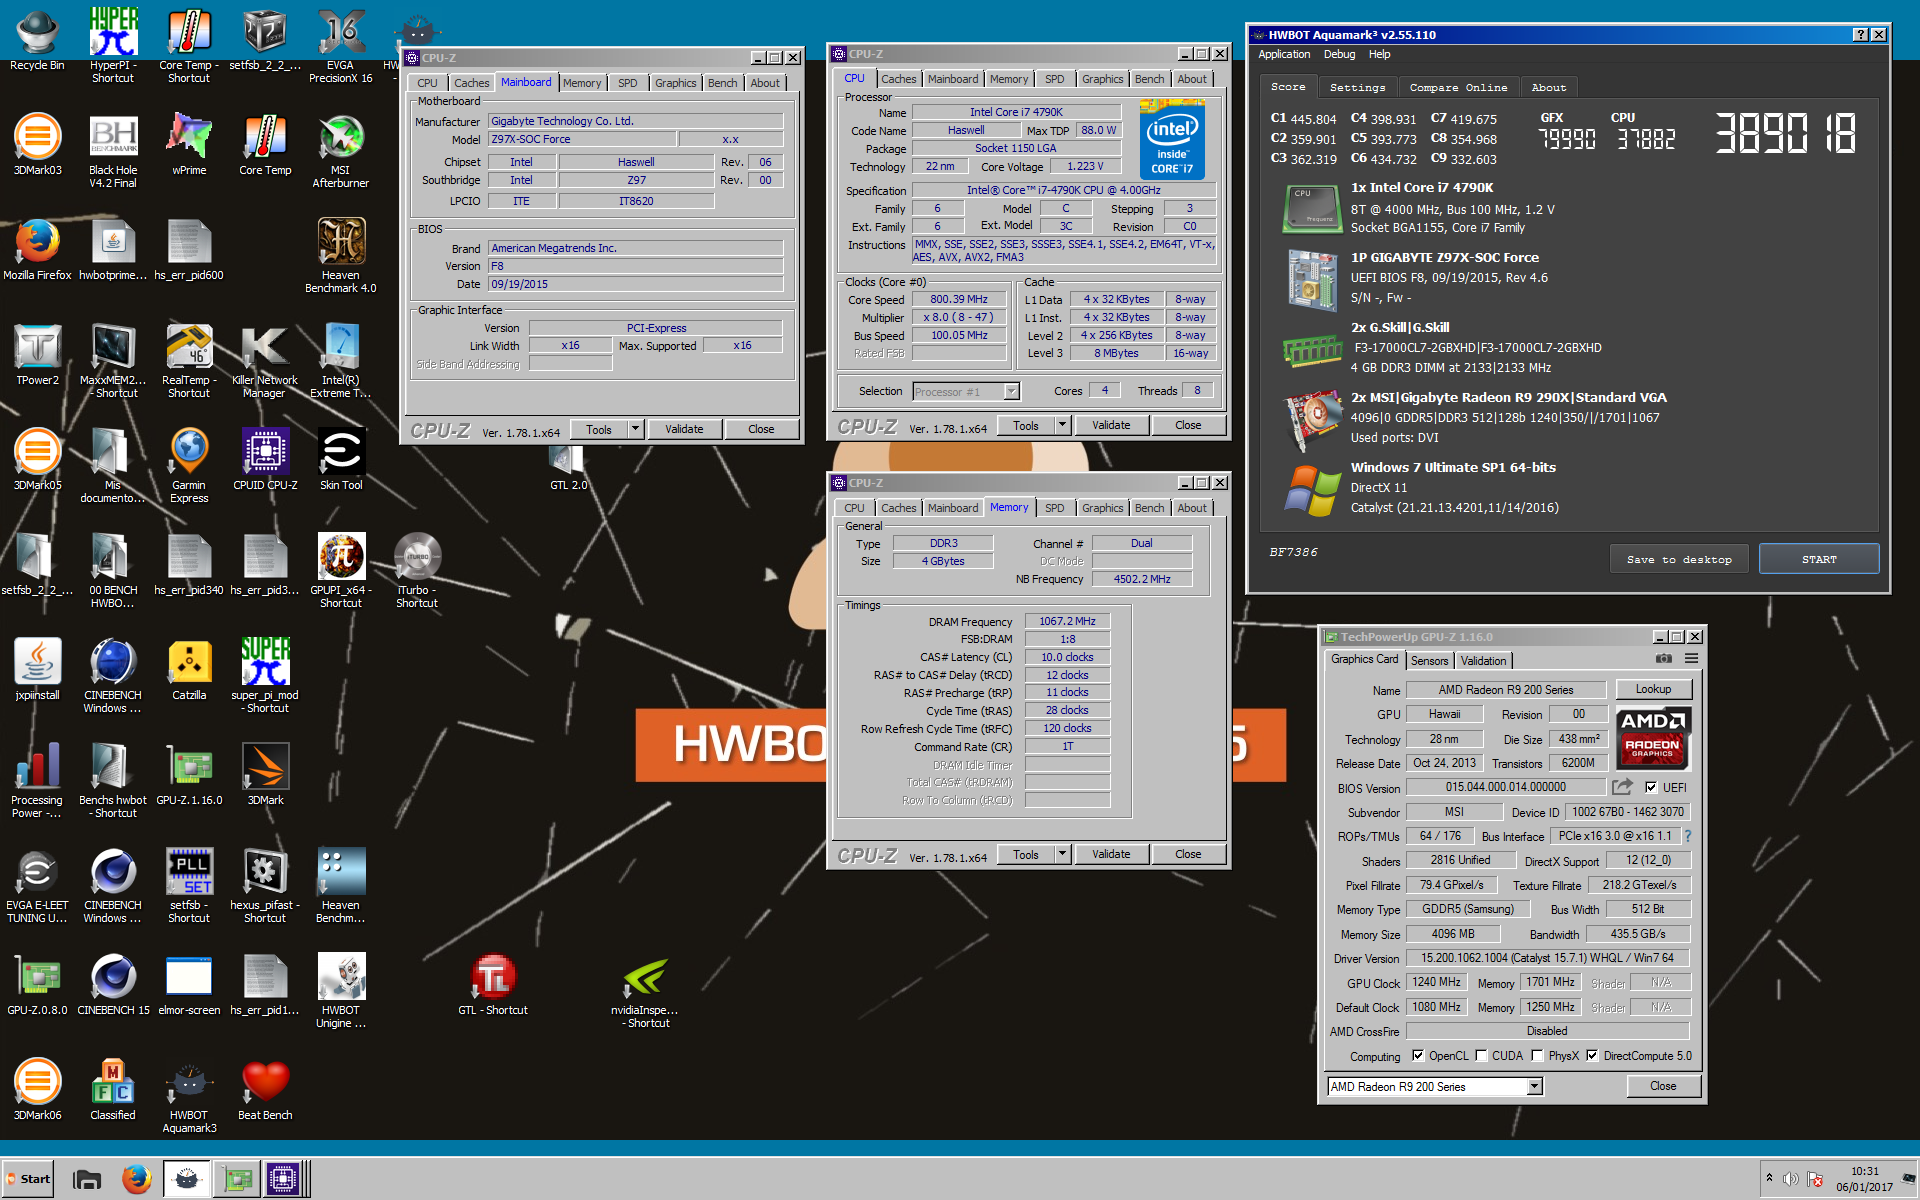Open Processor #1 selection dropdown

click(x=1011, y=392)
